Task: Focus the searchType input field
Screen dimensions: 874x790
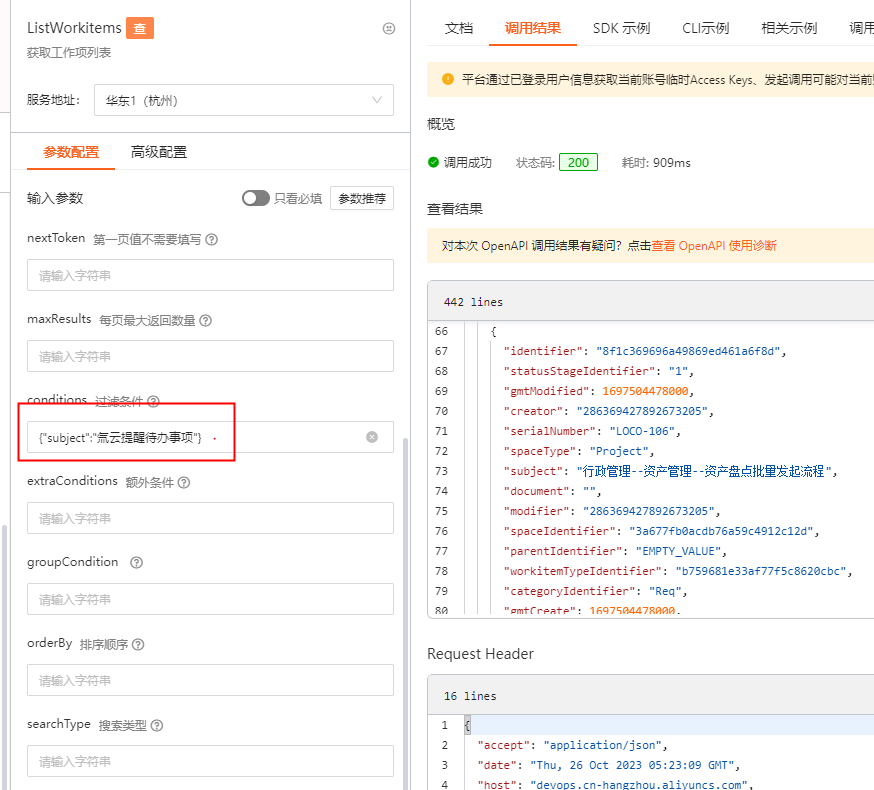Action: click(x=210, y=761)
